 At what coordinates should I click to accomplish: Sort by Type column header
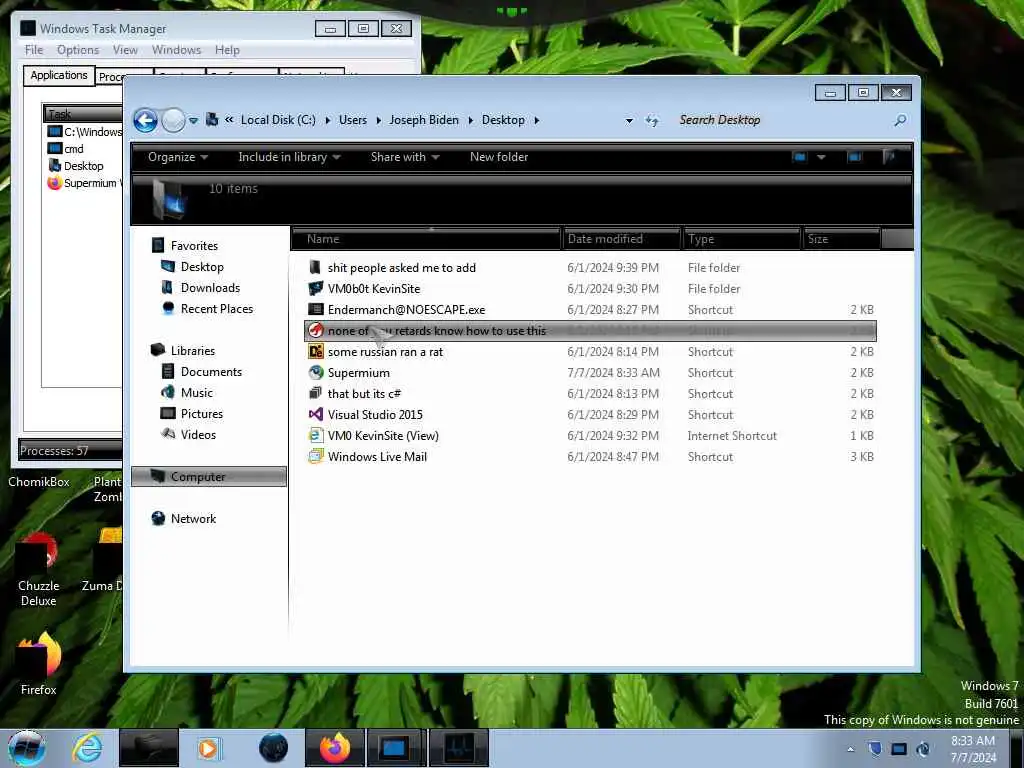point(742,239)
